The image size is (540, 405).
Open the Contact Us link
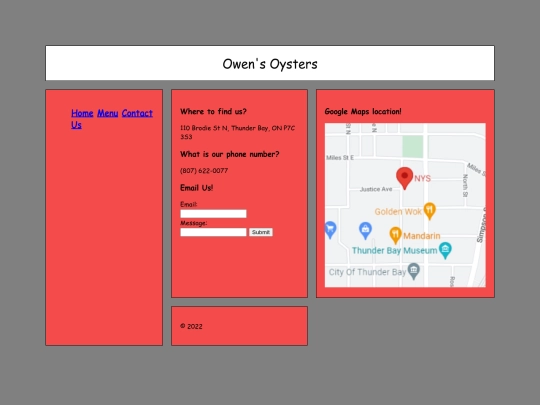click(x=112, y=119)
